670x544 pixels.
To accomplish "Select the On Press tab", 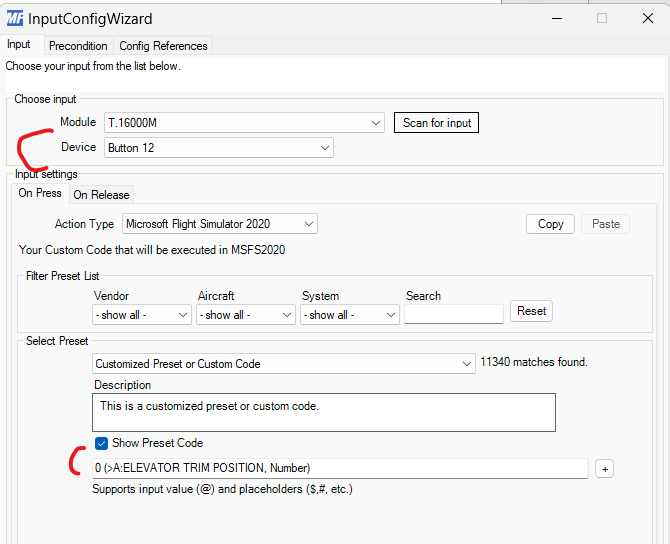I will tap(40, 194).
